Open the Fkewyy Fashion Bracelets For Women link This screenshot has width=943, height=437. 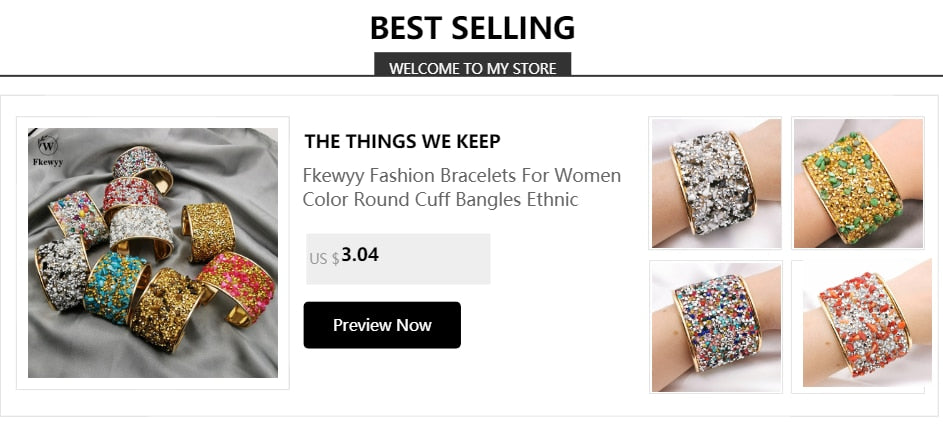[x=462, y=176]
